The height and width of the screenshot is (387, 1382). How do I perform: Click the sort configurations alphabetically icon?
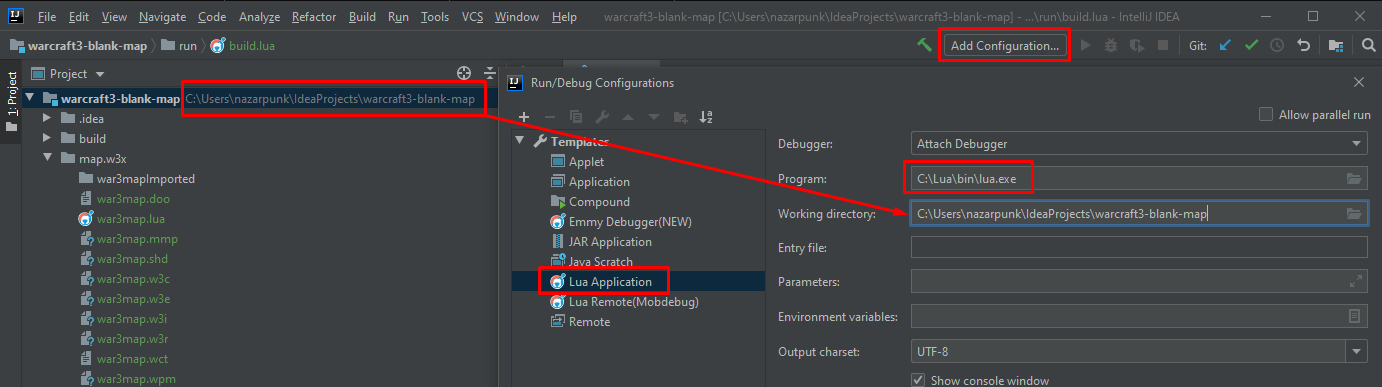(x=706, y=117)
